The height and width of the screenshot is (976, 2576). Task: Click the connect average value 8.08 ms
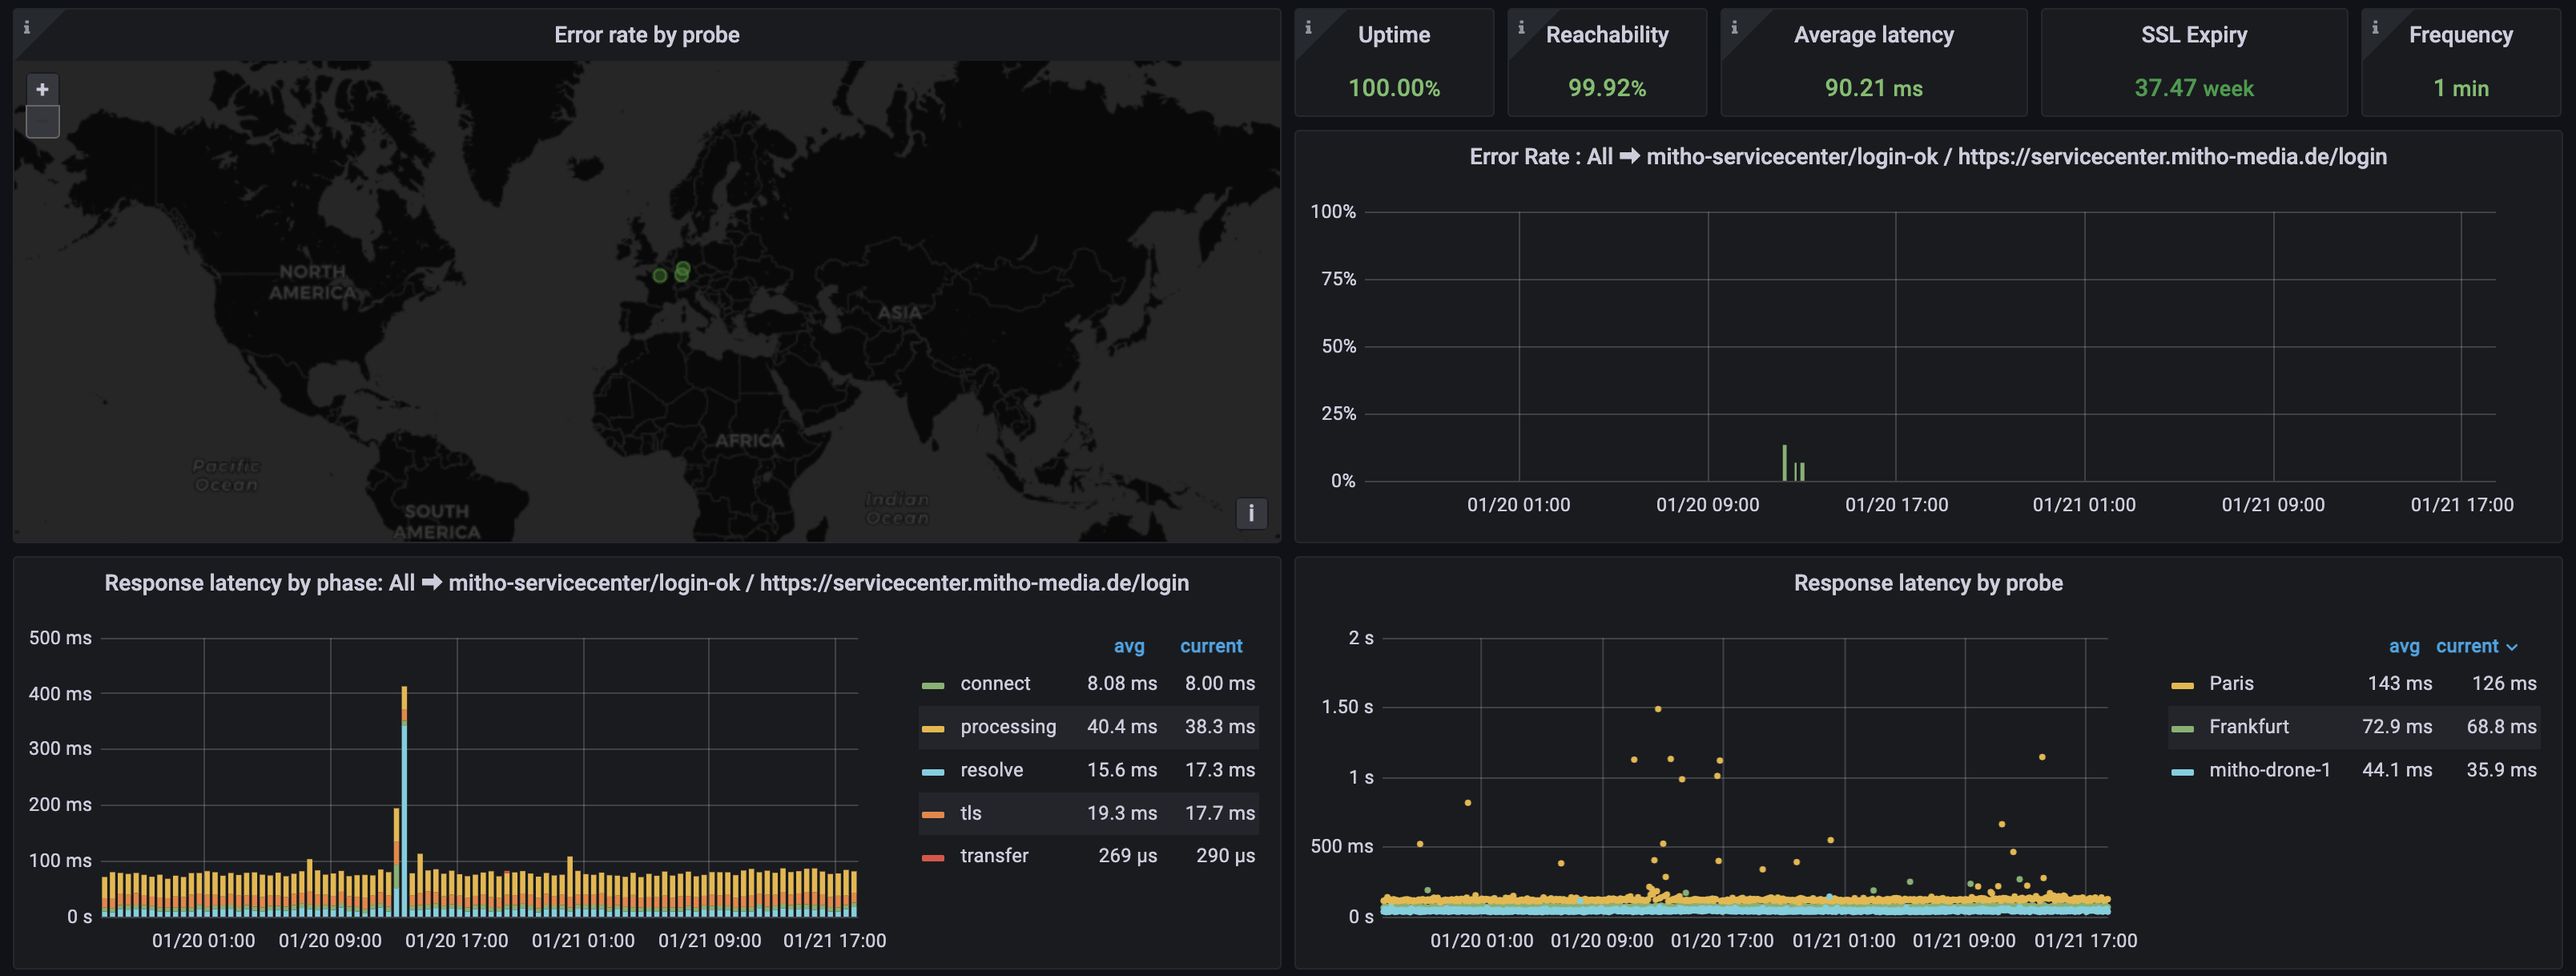[1122, 683]
